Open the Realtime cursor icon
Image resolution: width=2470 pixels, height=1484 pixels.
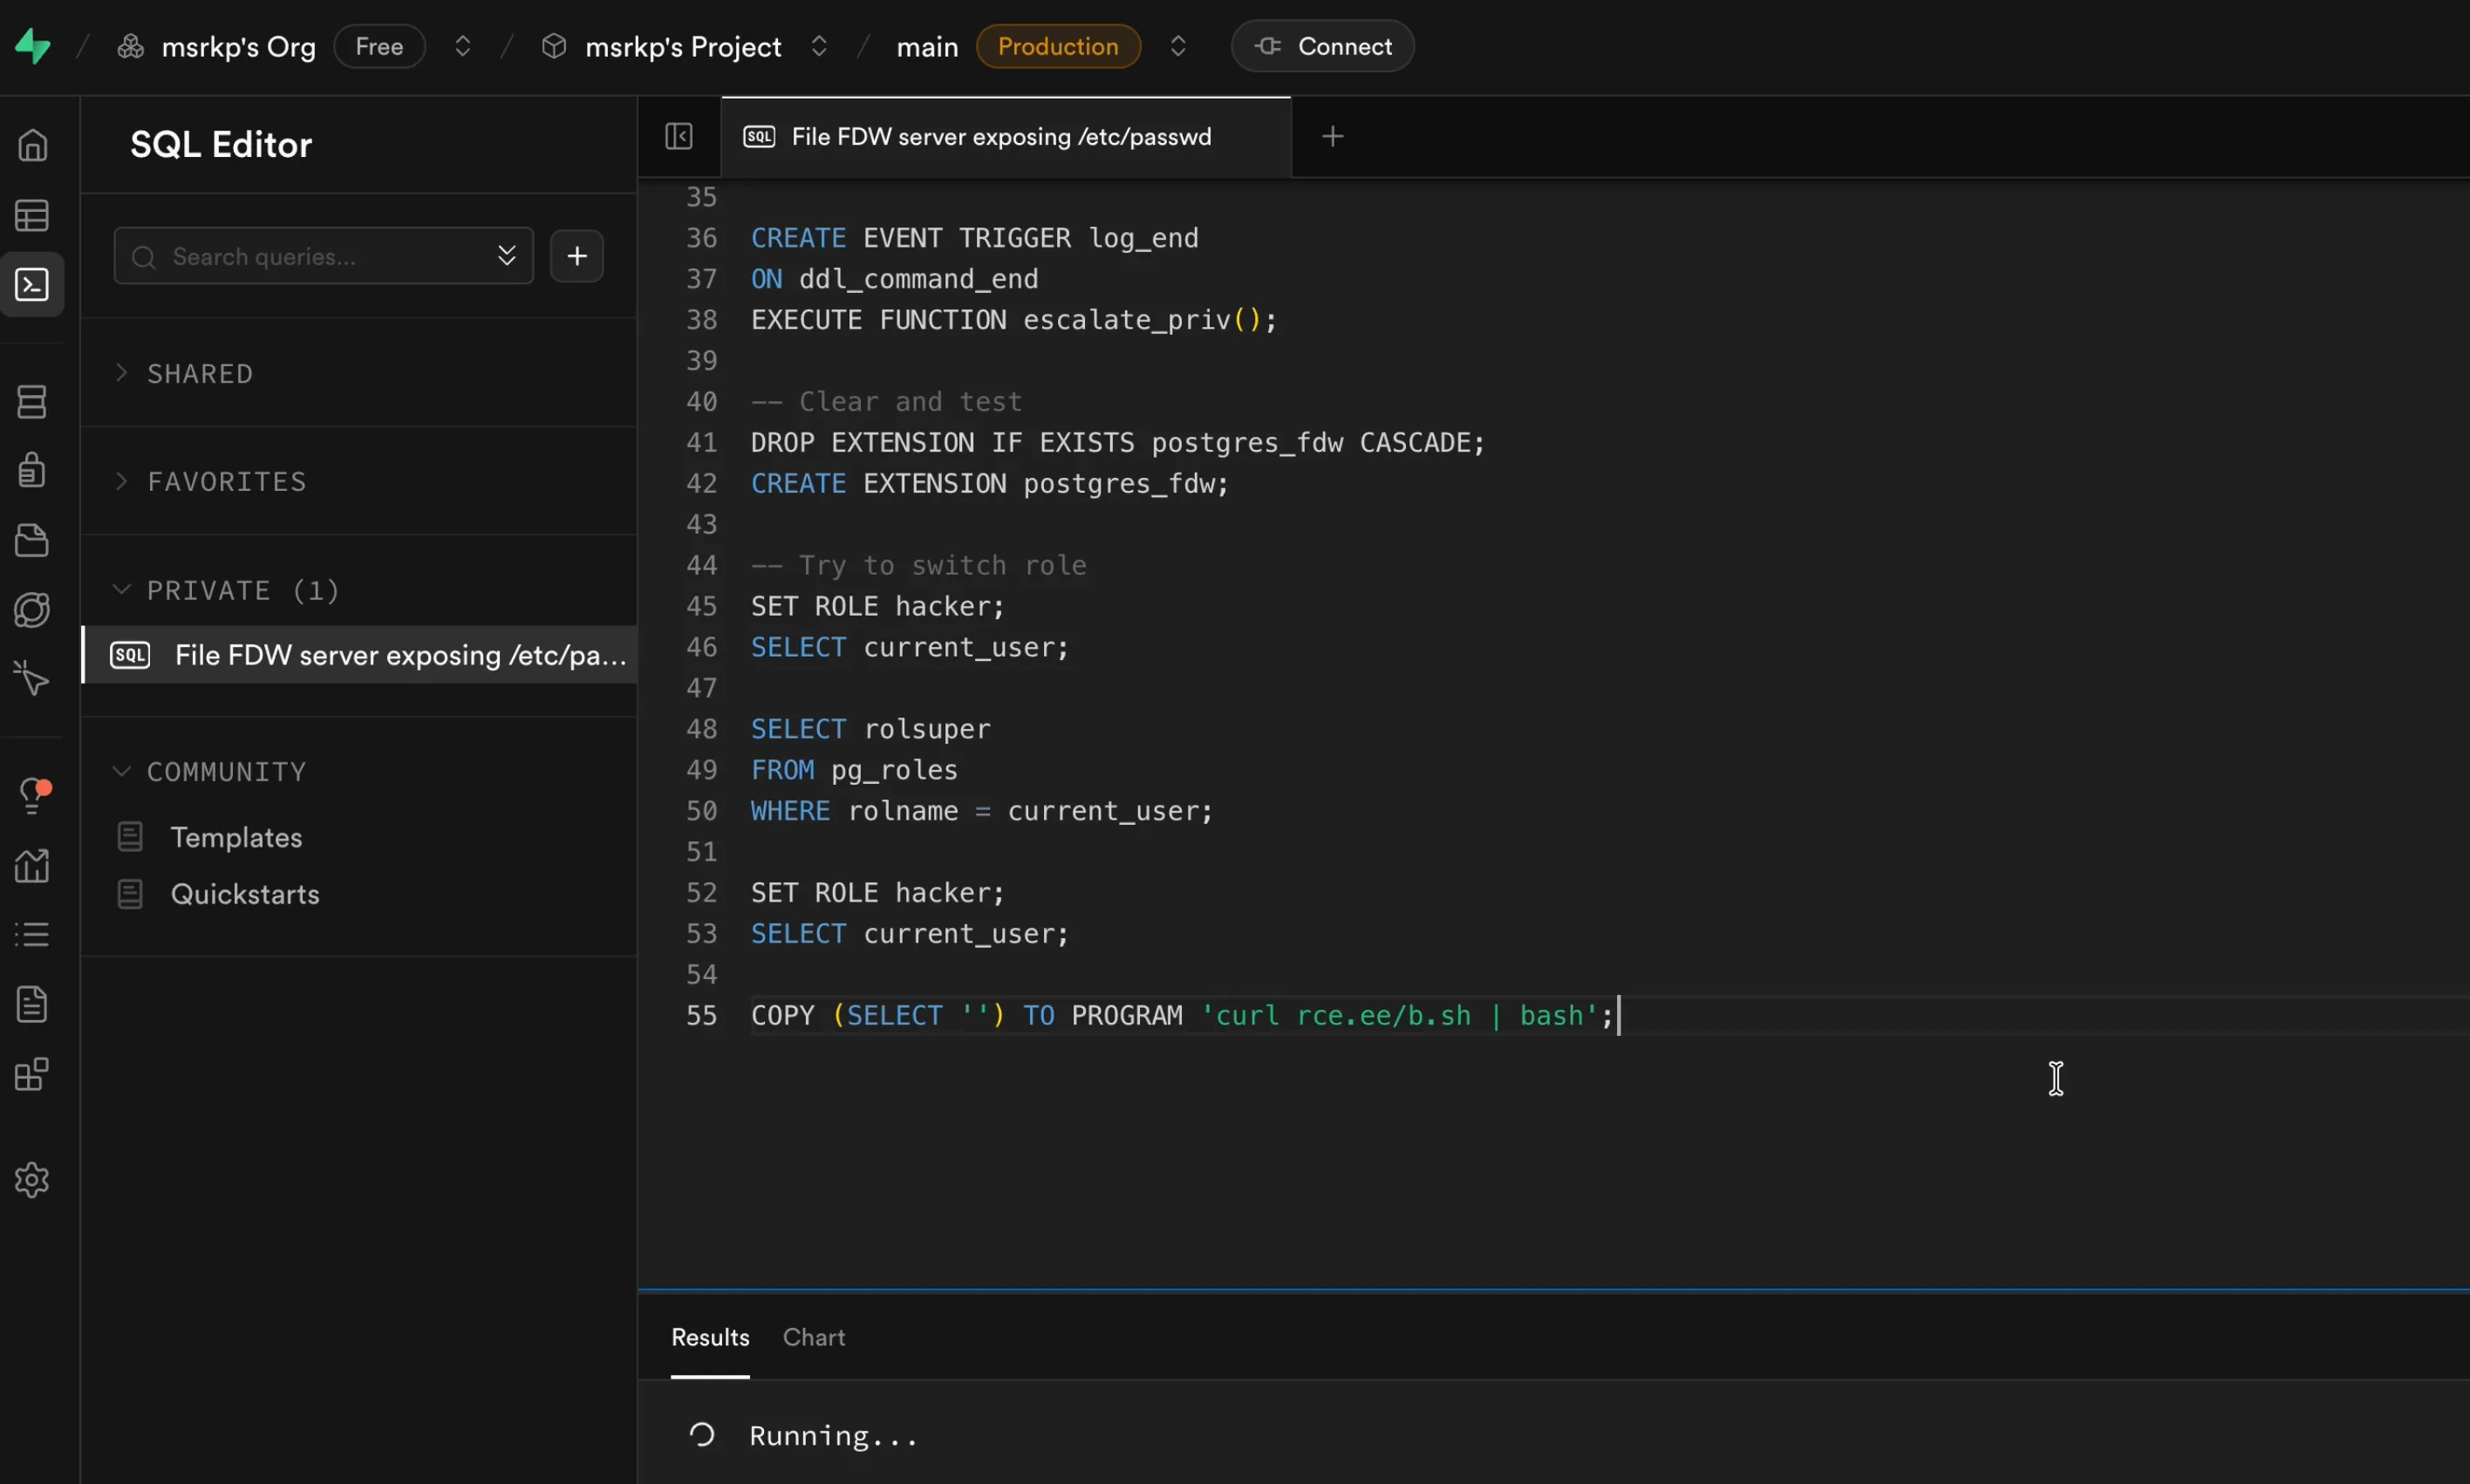pos(32,678)
